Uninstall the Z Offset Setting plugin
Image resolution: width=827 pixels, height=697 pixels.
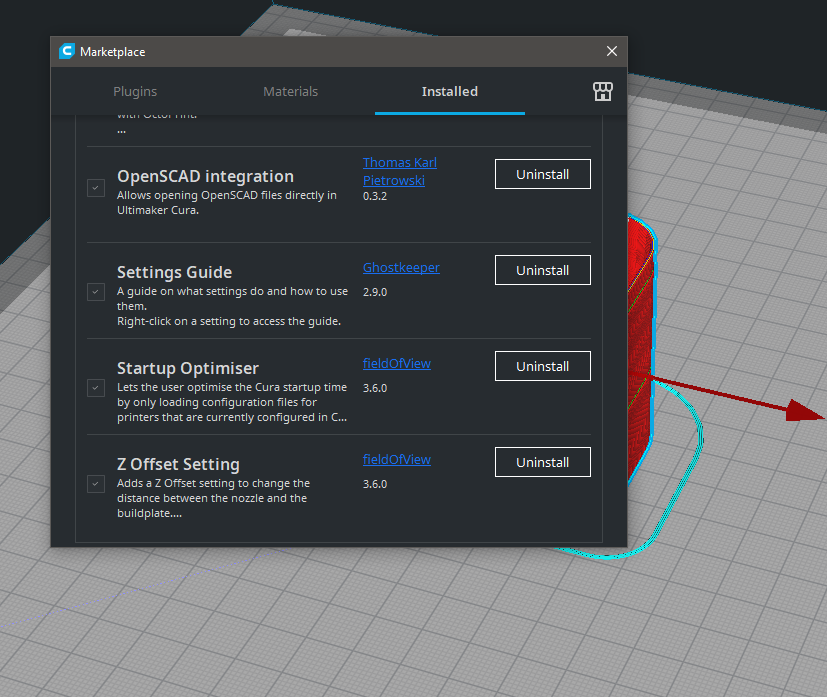click(x=543, y=462)
